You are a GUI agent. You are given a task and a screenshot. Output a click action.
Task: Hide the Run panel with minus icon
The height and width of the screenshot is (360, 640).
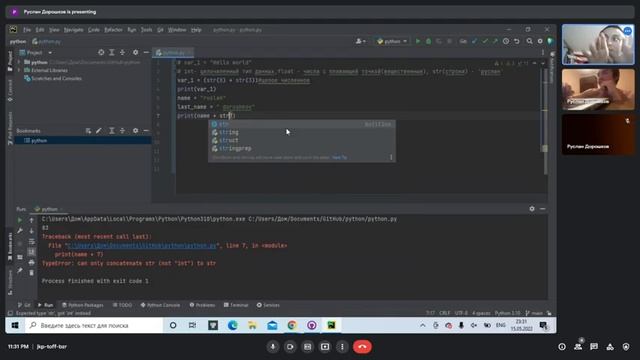[x=542, y=209]
